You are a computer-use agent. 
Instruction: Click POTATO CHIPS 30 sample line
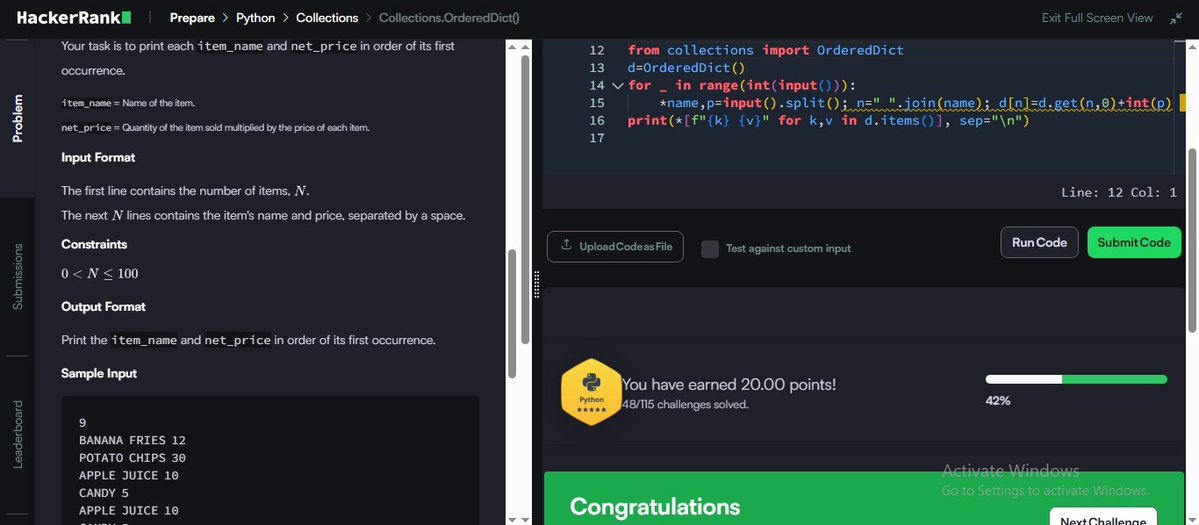pos(132,458)
